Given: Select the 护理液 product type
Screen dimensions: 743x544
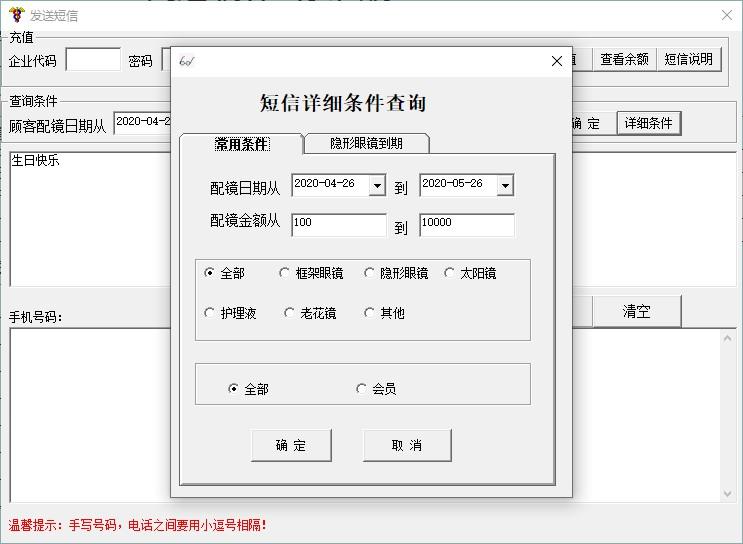Looking at the screenshot, I should tap(210, 313).
